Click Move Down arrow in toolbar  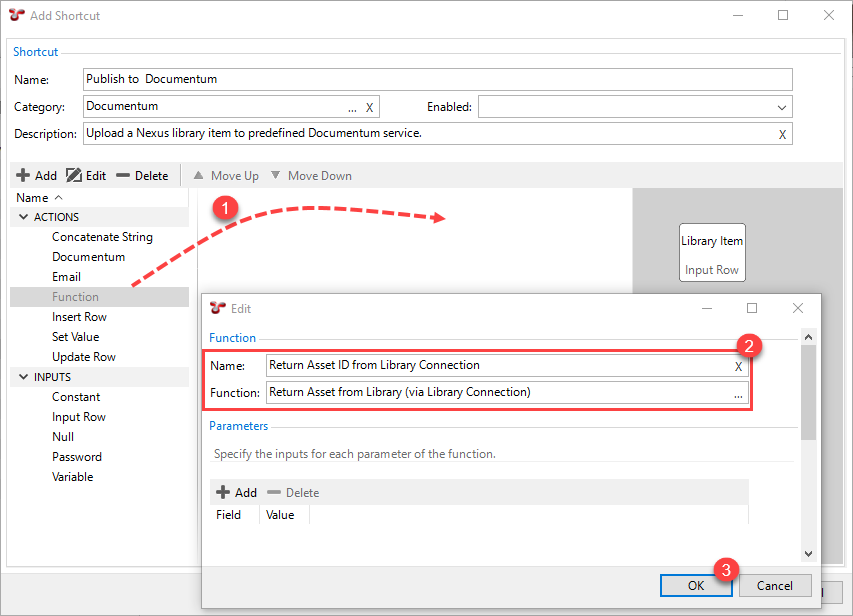tap(276, 175)
